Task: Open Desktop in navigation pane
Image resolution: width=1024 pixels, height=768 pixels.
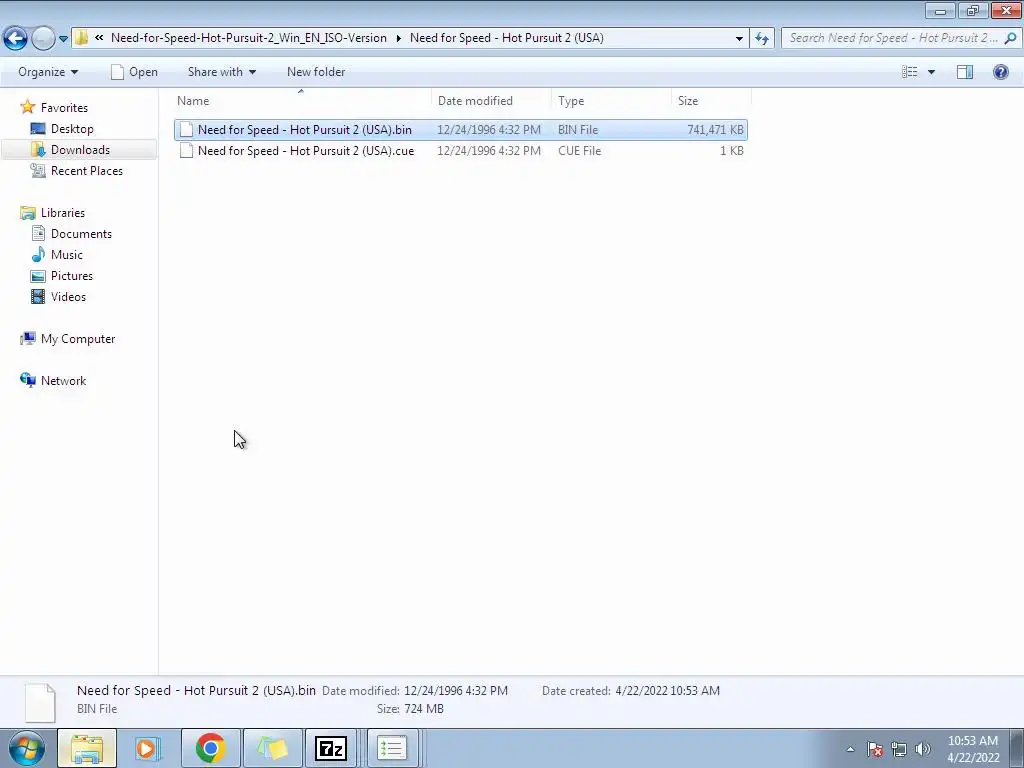Action: pyautogui.click(x=72, y=129)
